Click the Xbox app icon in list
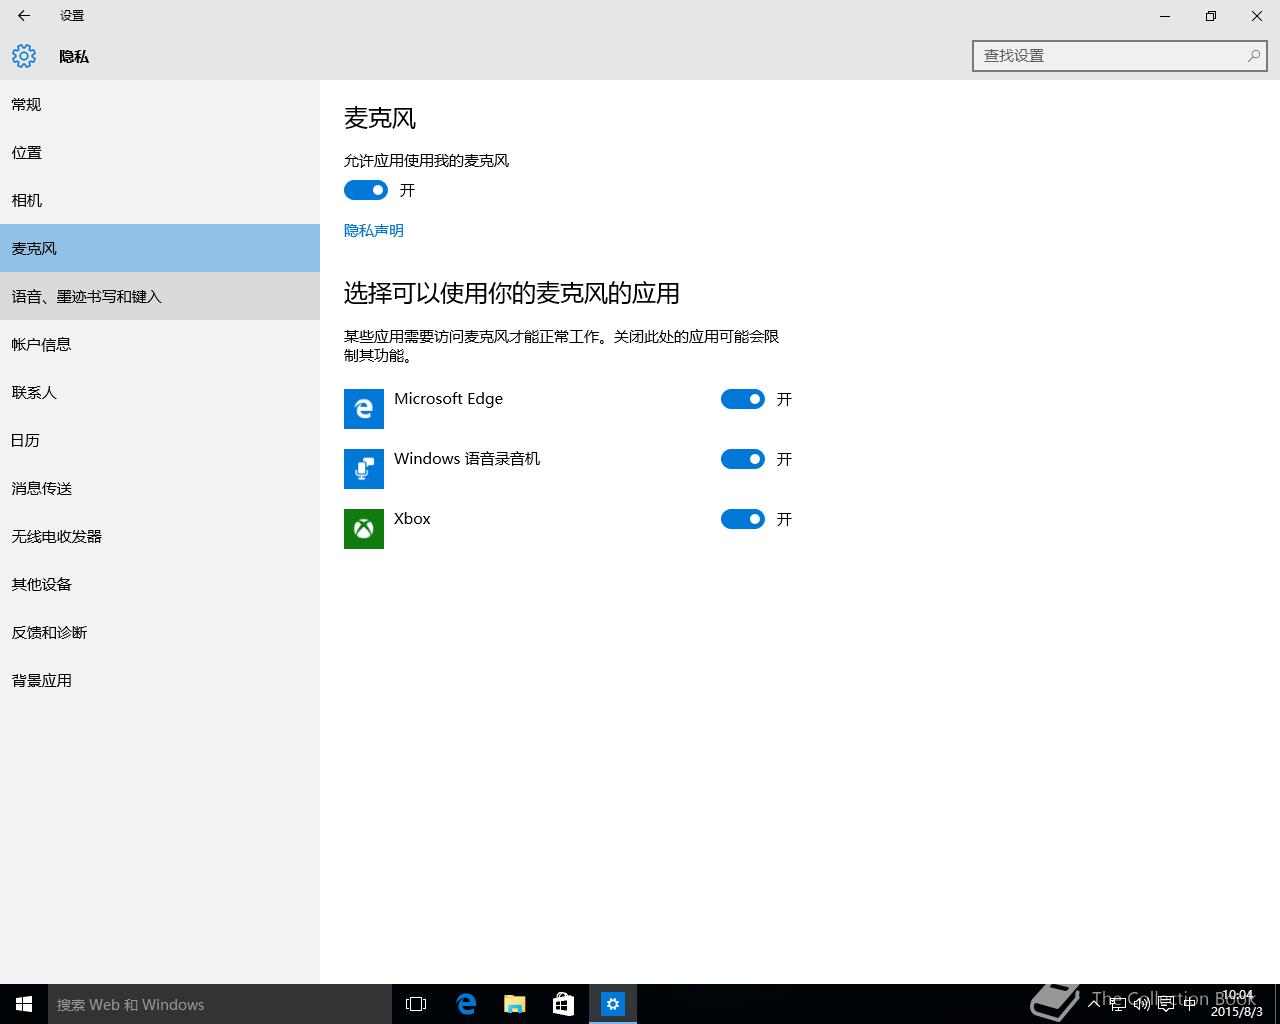Screen dimensions: 1280x1024 point(364,529)
